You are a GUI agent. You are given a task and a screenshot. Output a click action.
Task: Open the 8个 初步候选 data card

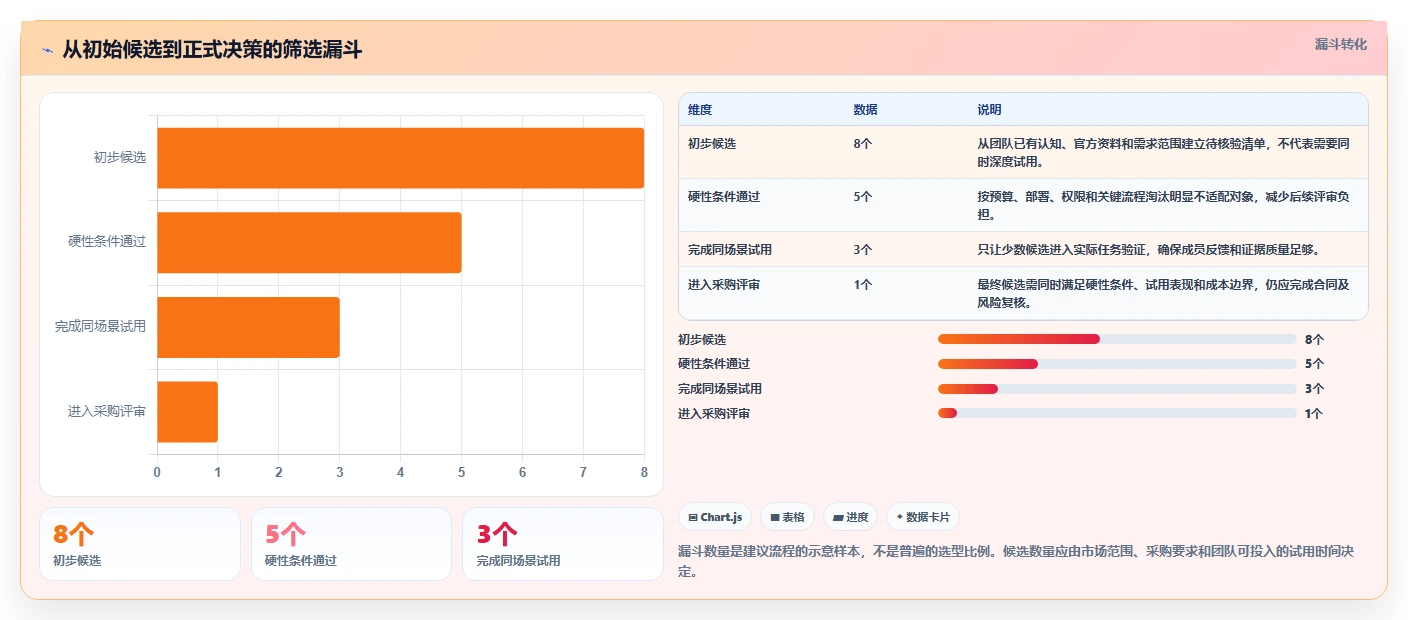(x=140, y=544)
